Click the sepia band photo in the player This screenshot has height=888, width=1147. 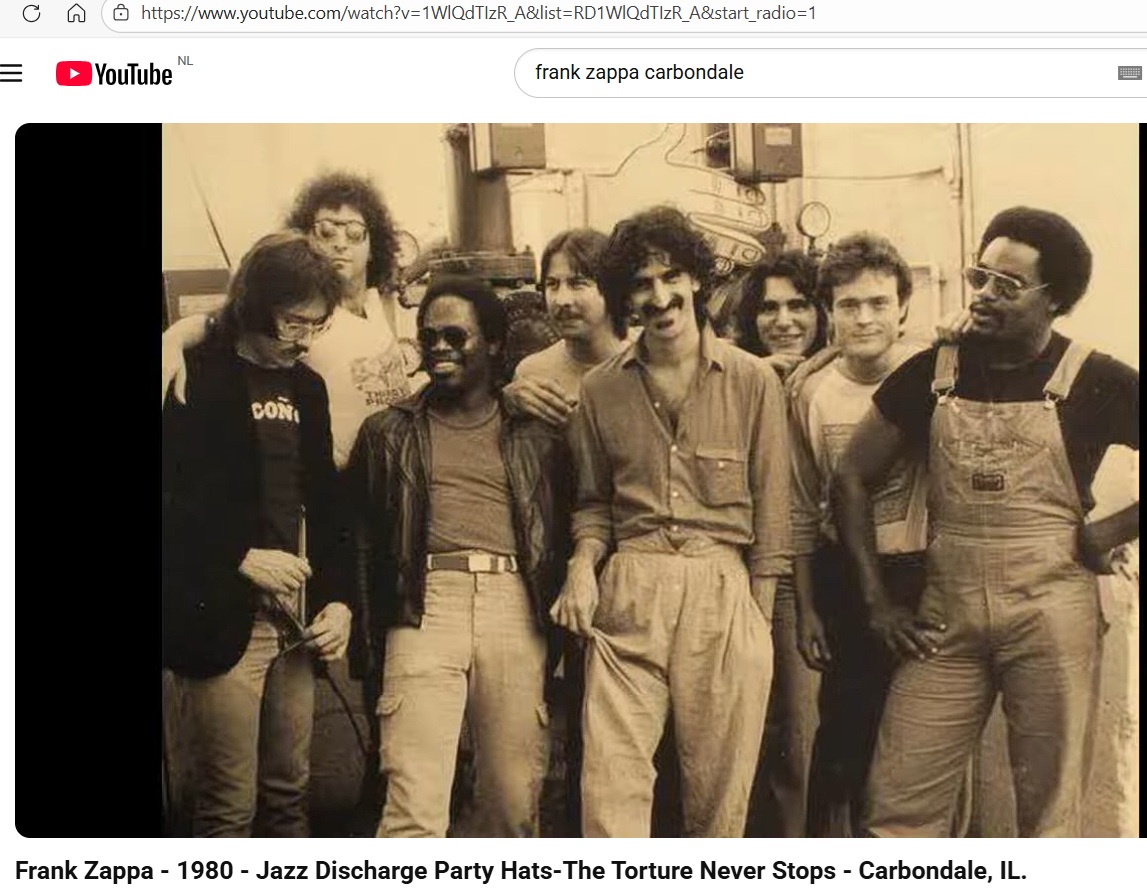650,480
